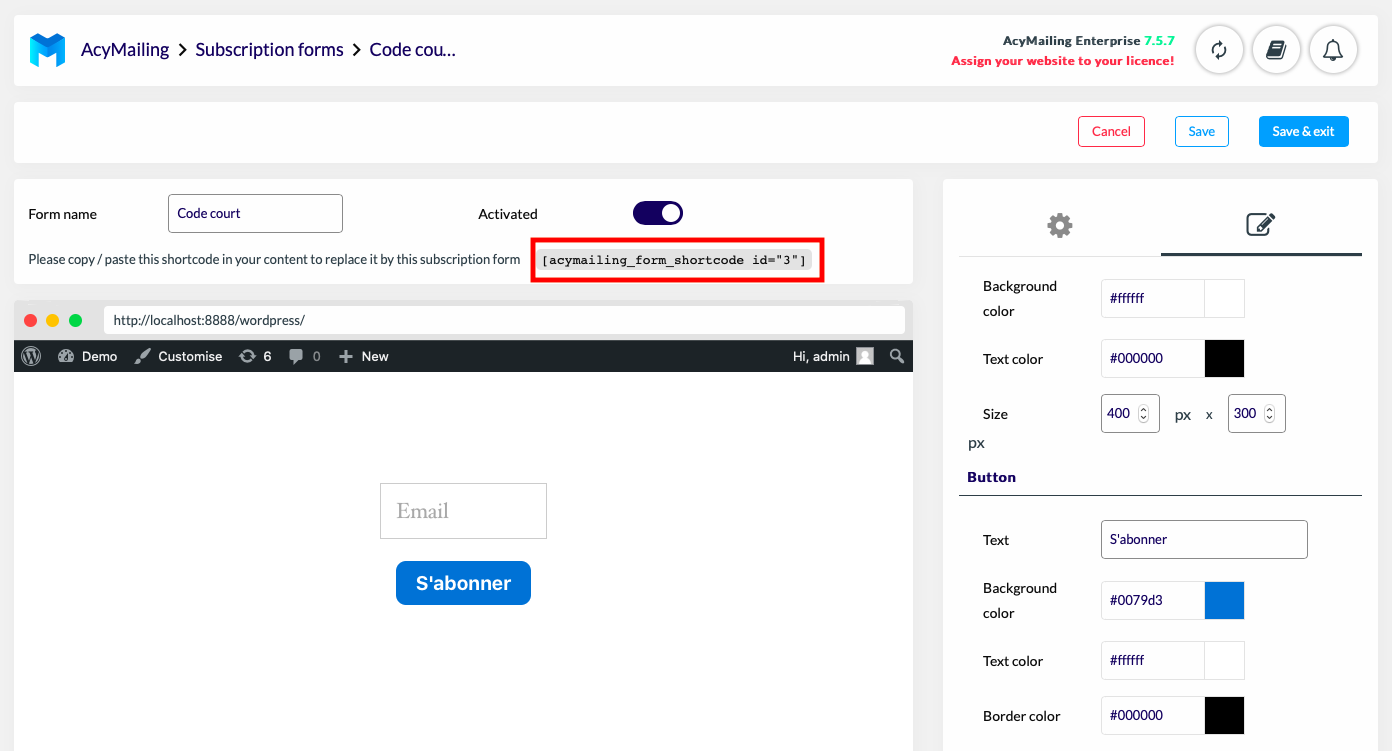
Task: Cancel the form editing
Action: coord(1111,131)
